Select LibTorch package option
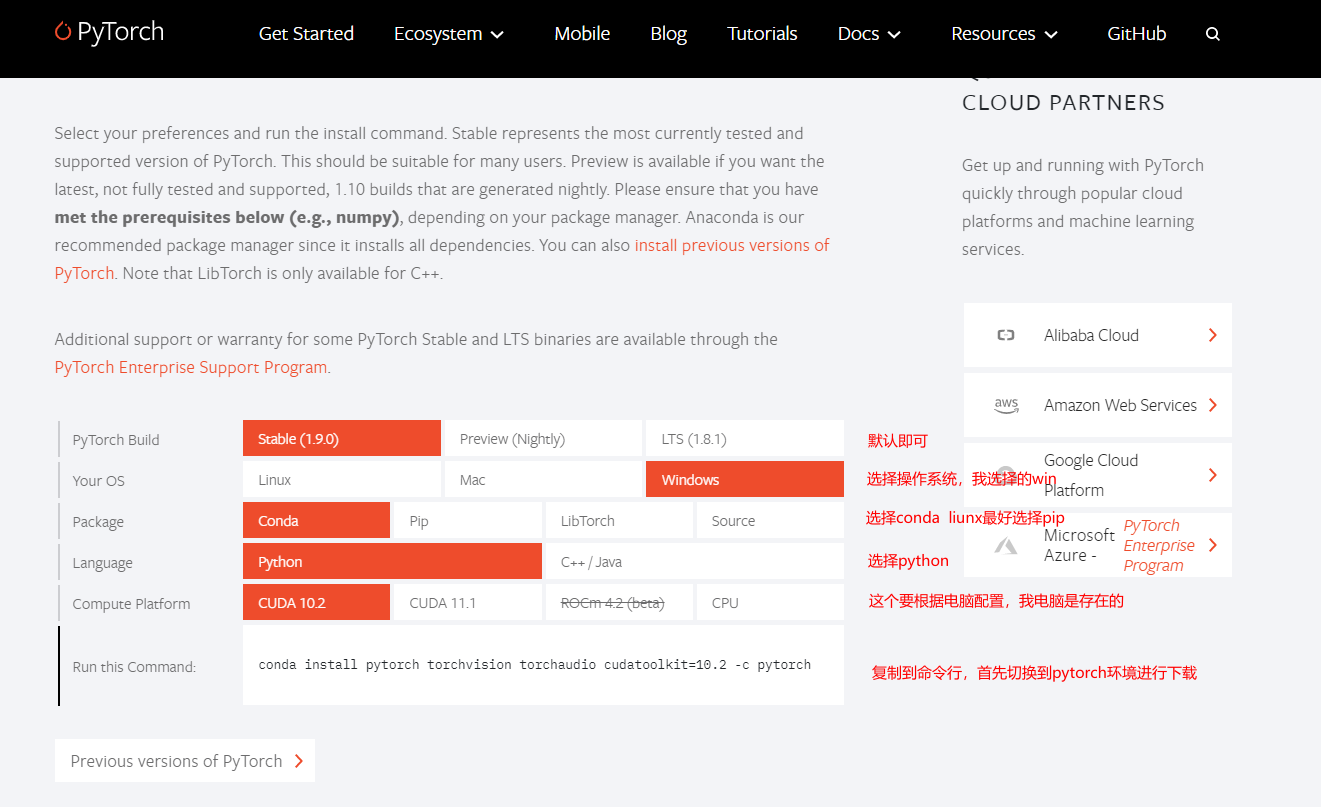The image size is (1321, 807). [619, 521]
